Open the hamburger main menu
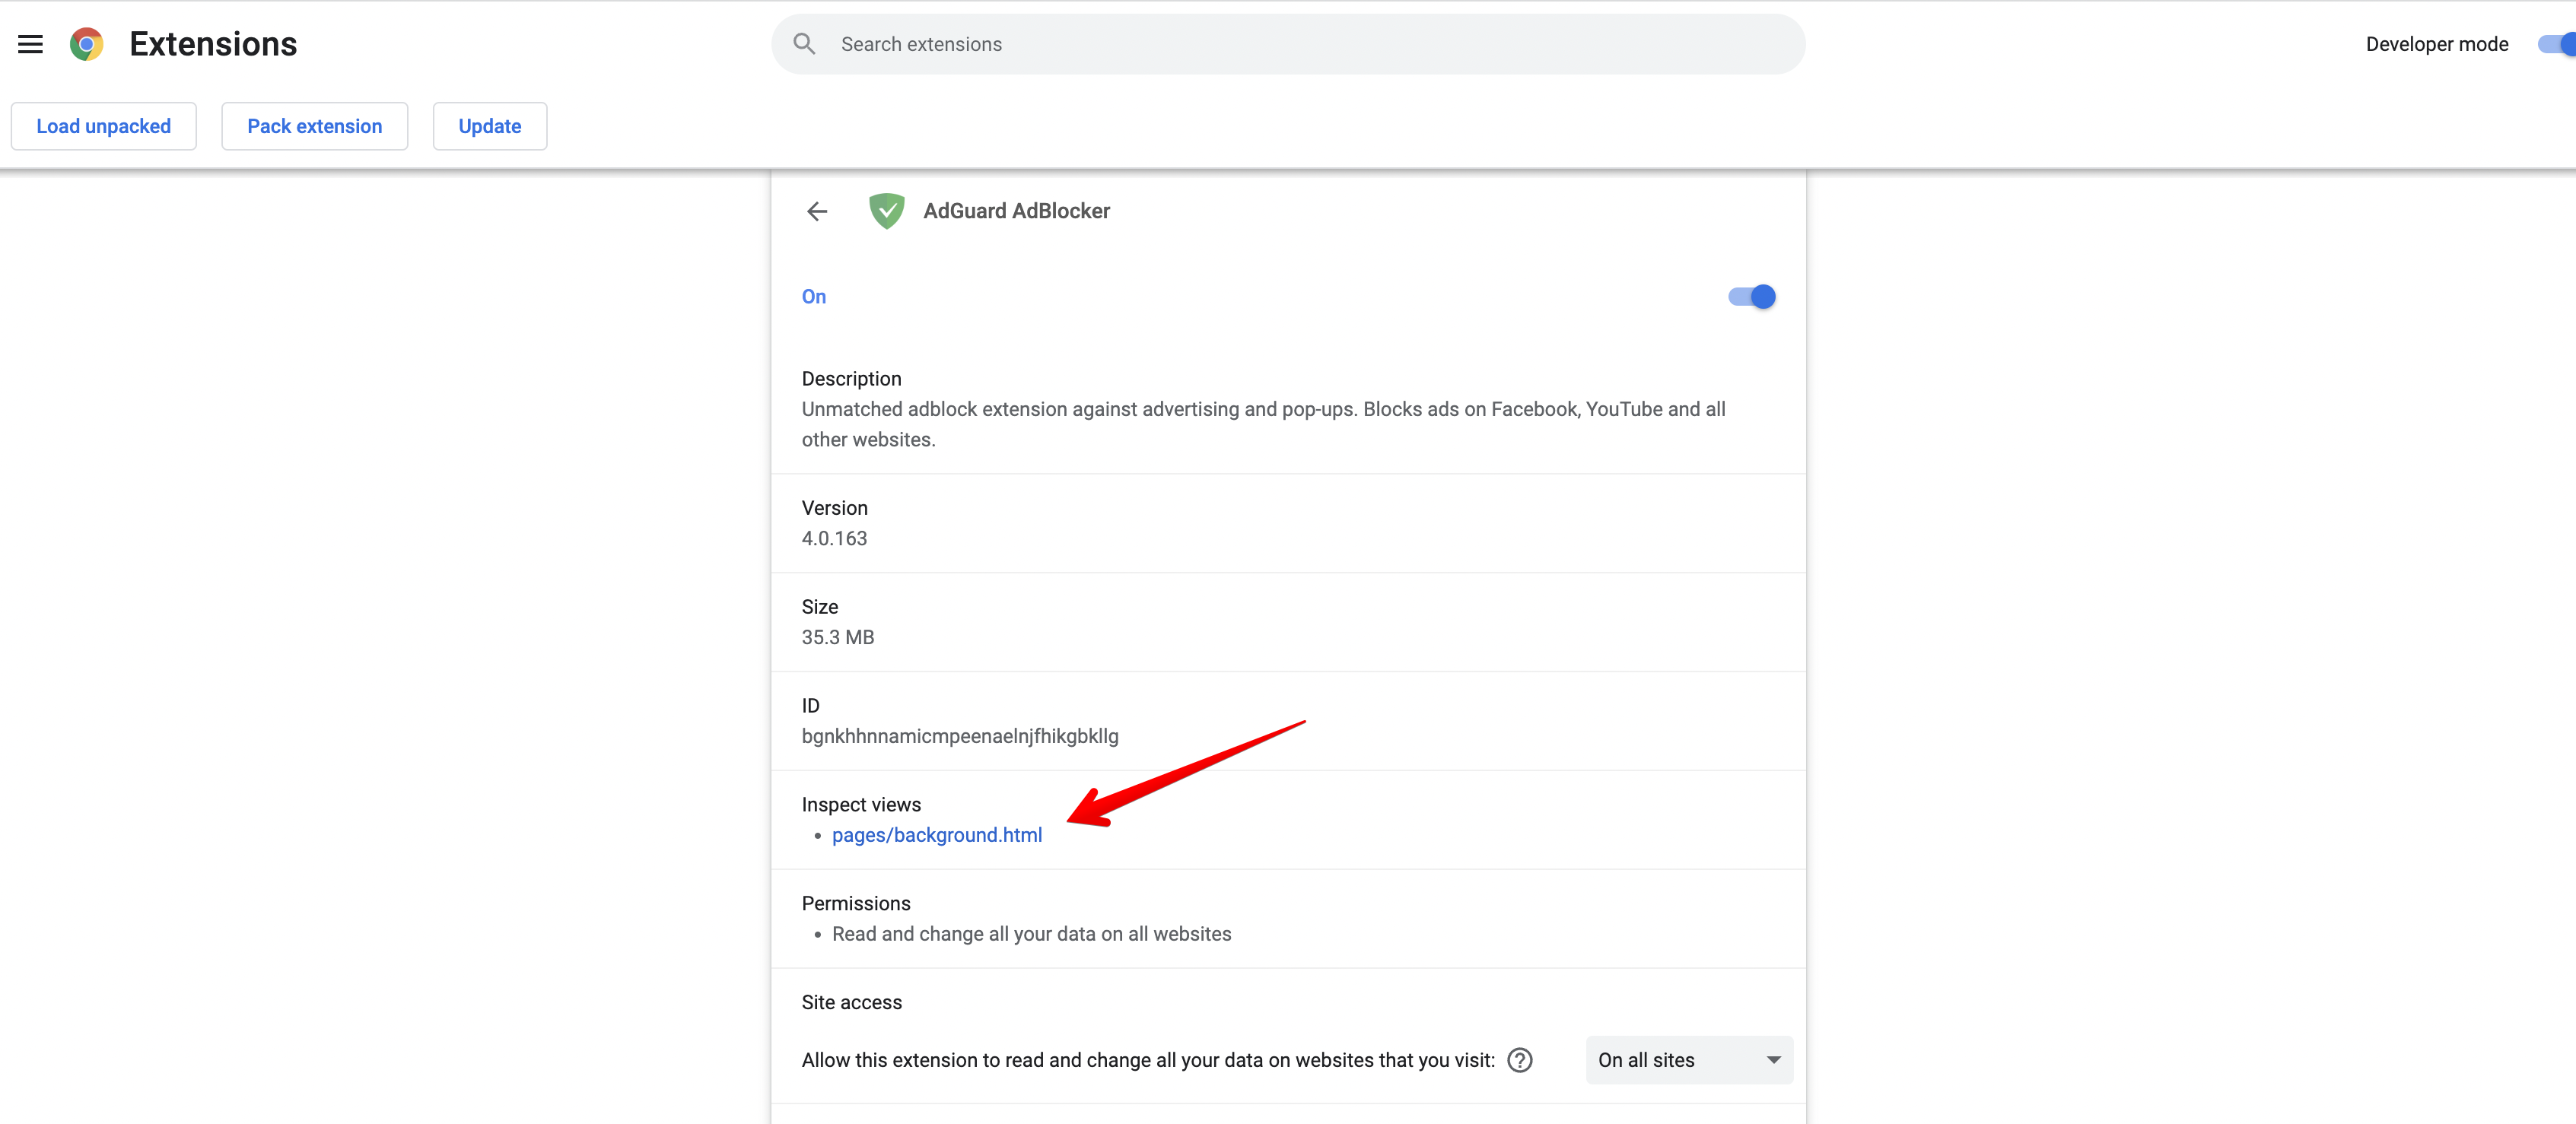The image size is (2576, 1124). click(x=31, y=44)
